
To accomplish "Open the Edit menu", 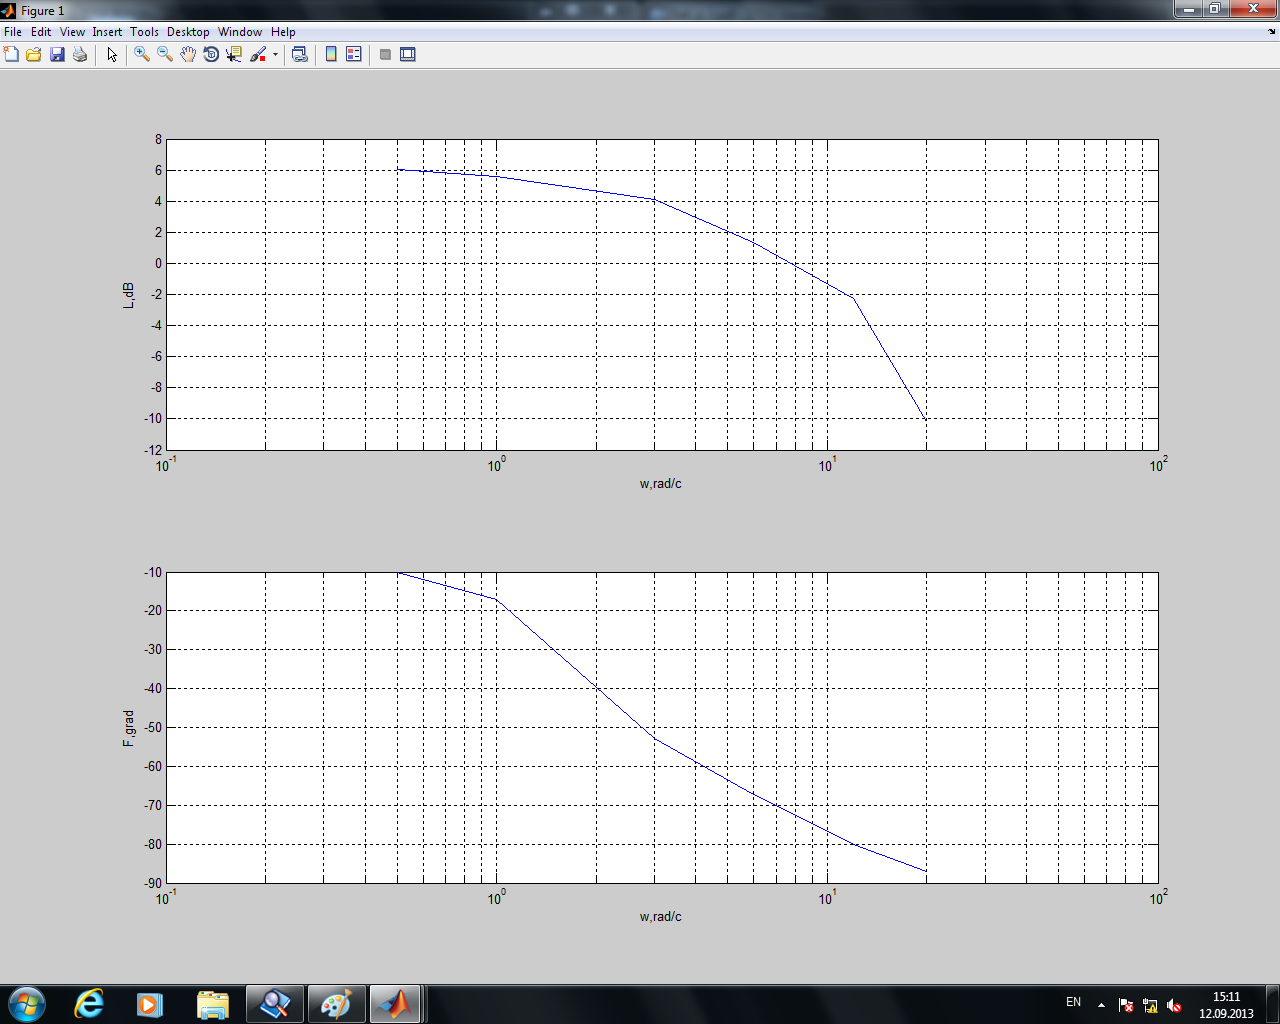I will (x=41, y=32).
